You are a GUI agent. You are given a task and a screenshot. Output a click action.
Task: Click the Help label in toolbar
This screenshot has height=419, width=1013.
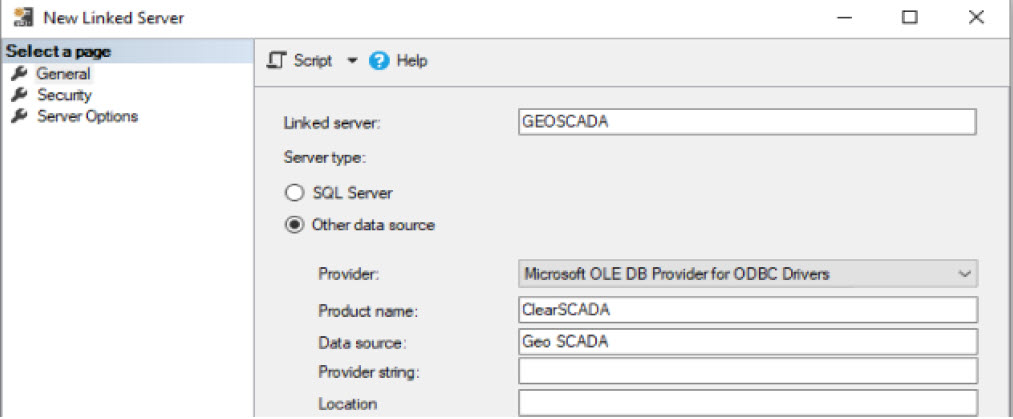point(412,61)
